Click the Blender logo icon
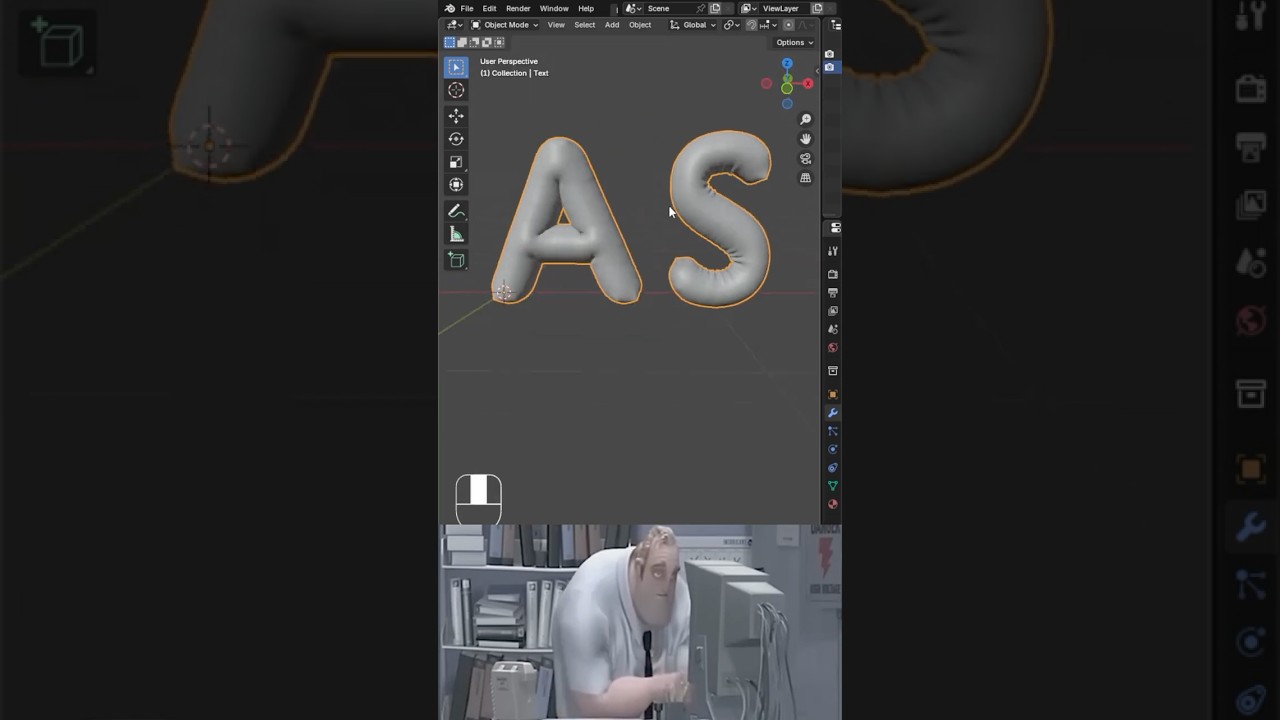 pyautogui.click(x=450, y=8)
